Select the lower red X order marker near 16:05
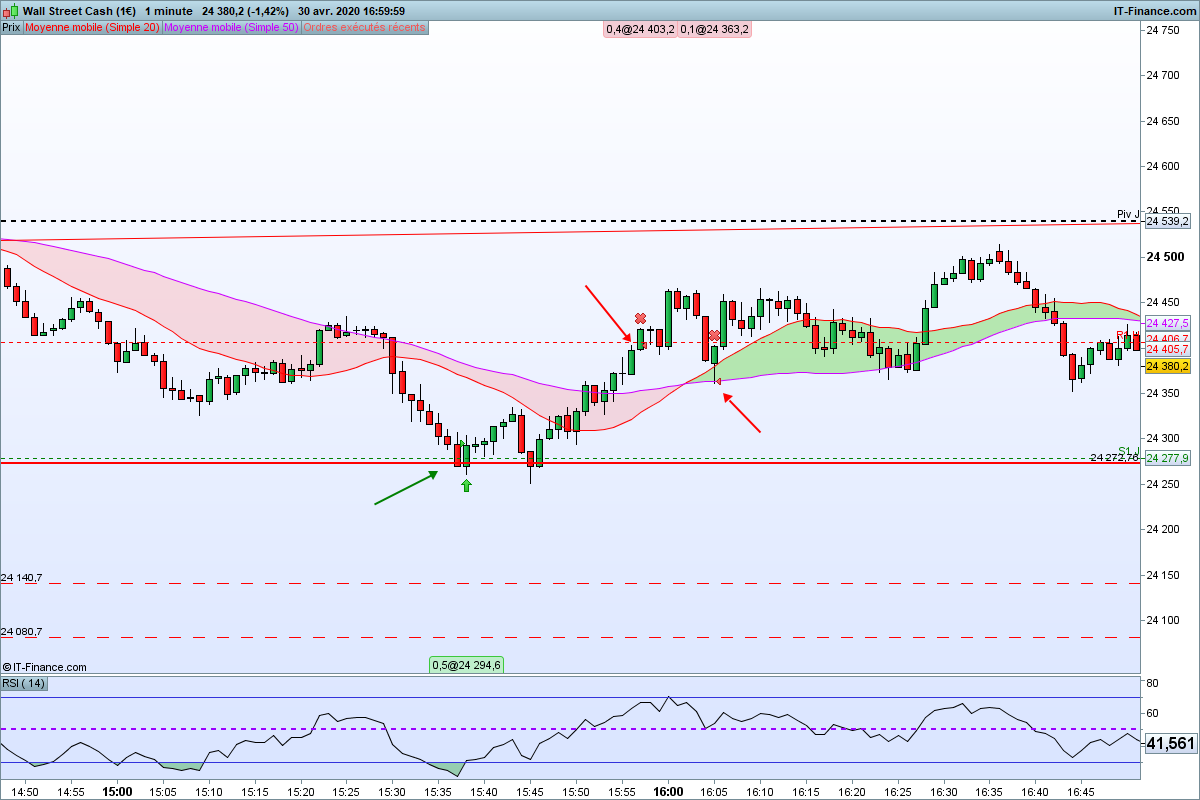1200x800 pixels. [x=715, y=336]
